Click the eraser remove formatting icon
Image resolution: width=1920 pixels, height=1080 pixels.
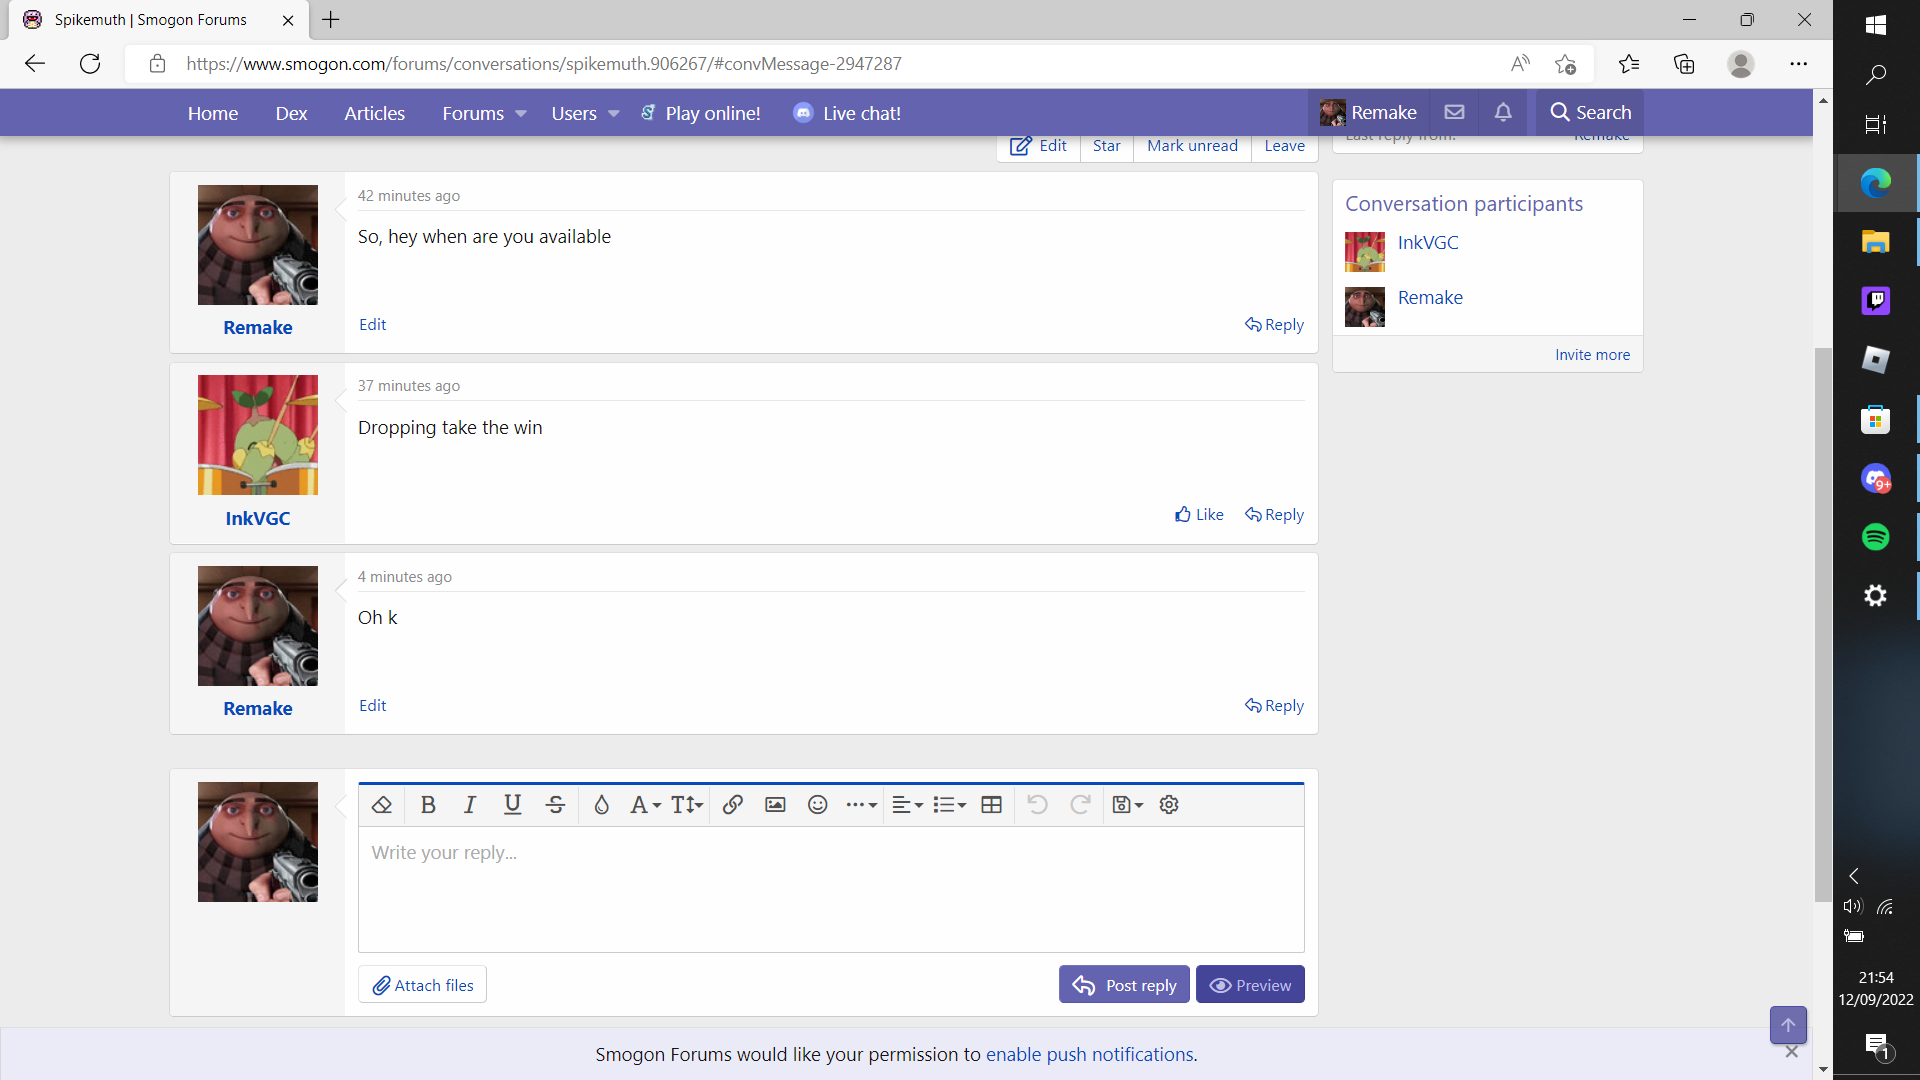coord(381,805)
